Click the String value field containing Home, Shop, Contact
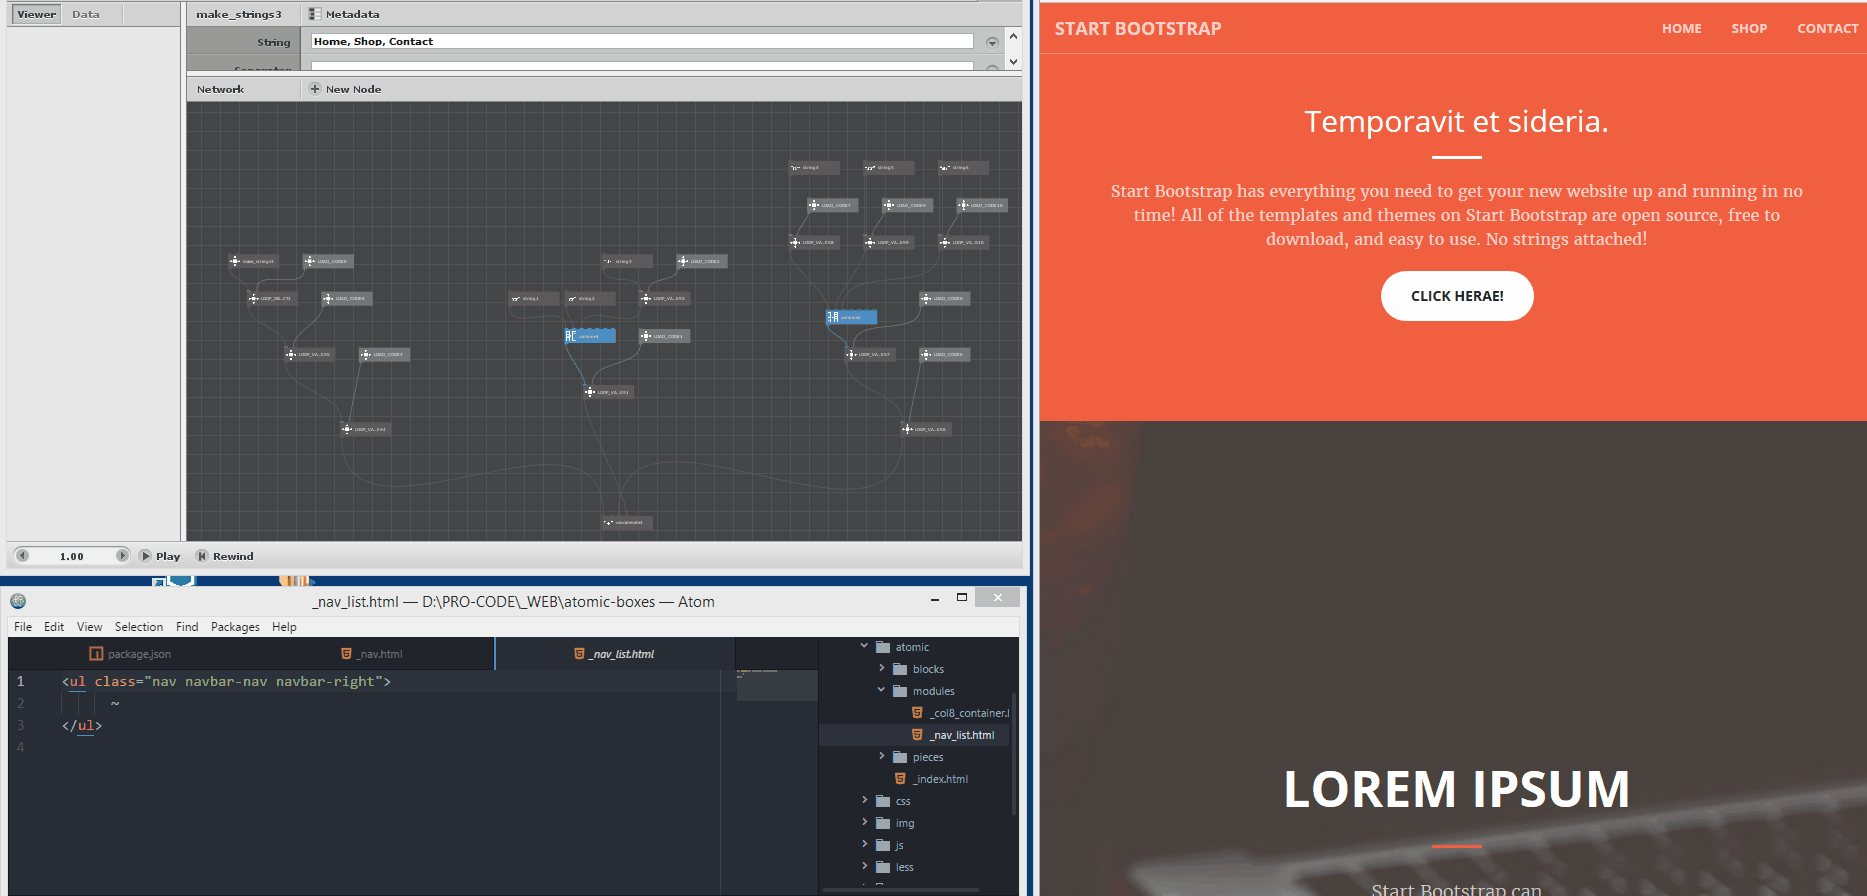 pyautogui.click(x=642, y=41)
